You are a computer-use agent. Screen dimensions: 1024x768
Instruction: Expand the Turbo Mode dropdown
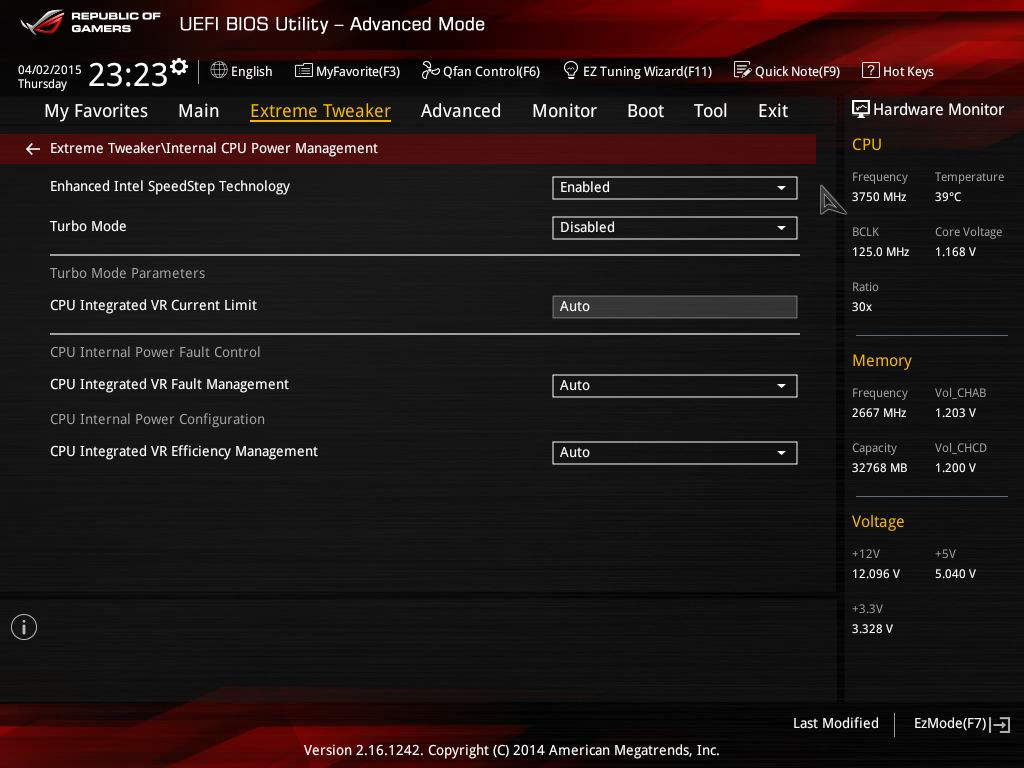click(x=674, y=227)
